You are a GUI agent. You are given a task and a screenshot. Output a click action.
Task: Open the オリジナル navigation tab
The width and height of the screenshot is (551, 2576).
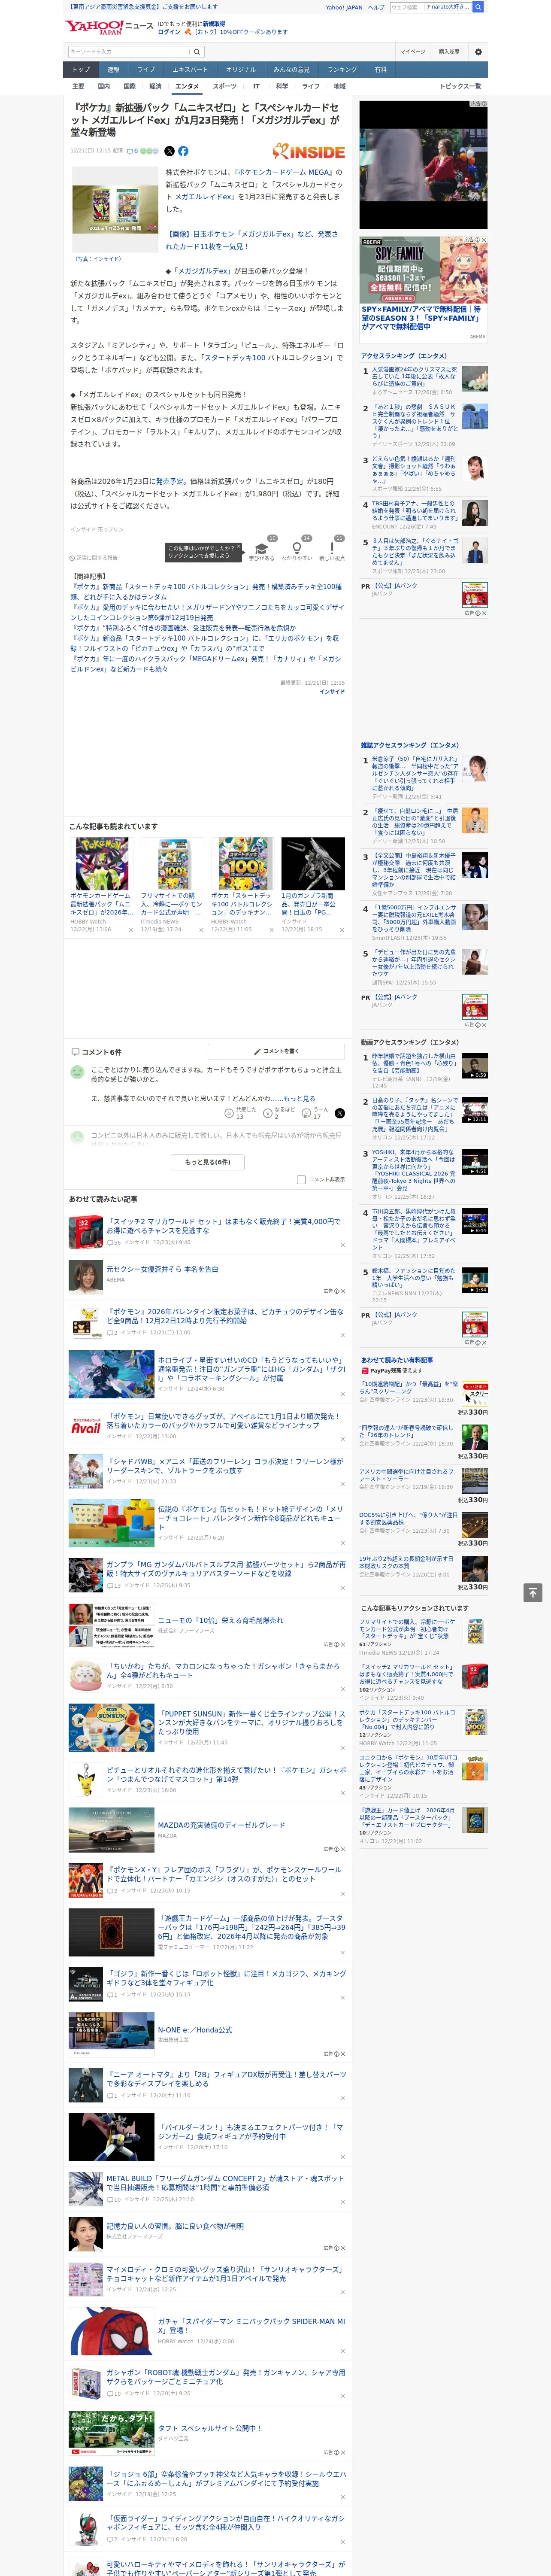[241, 70]
